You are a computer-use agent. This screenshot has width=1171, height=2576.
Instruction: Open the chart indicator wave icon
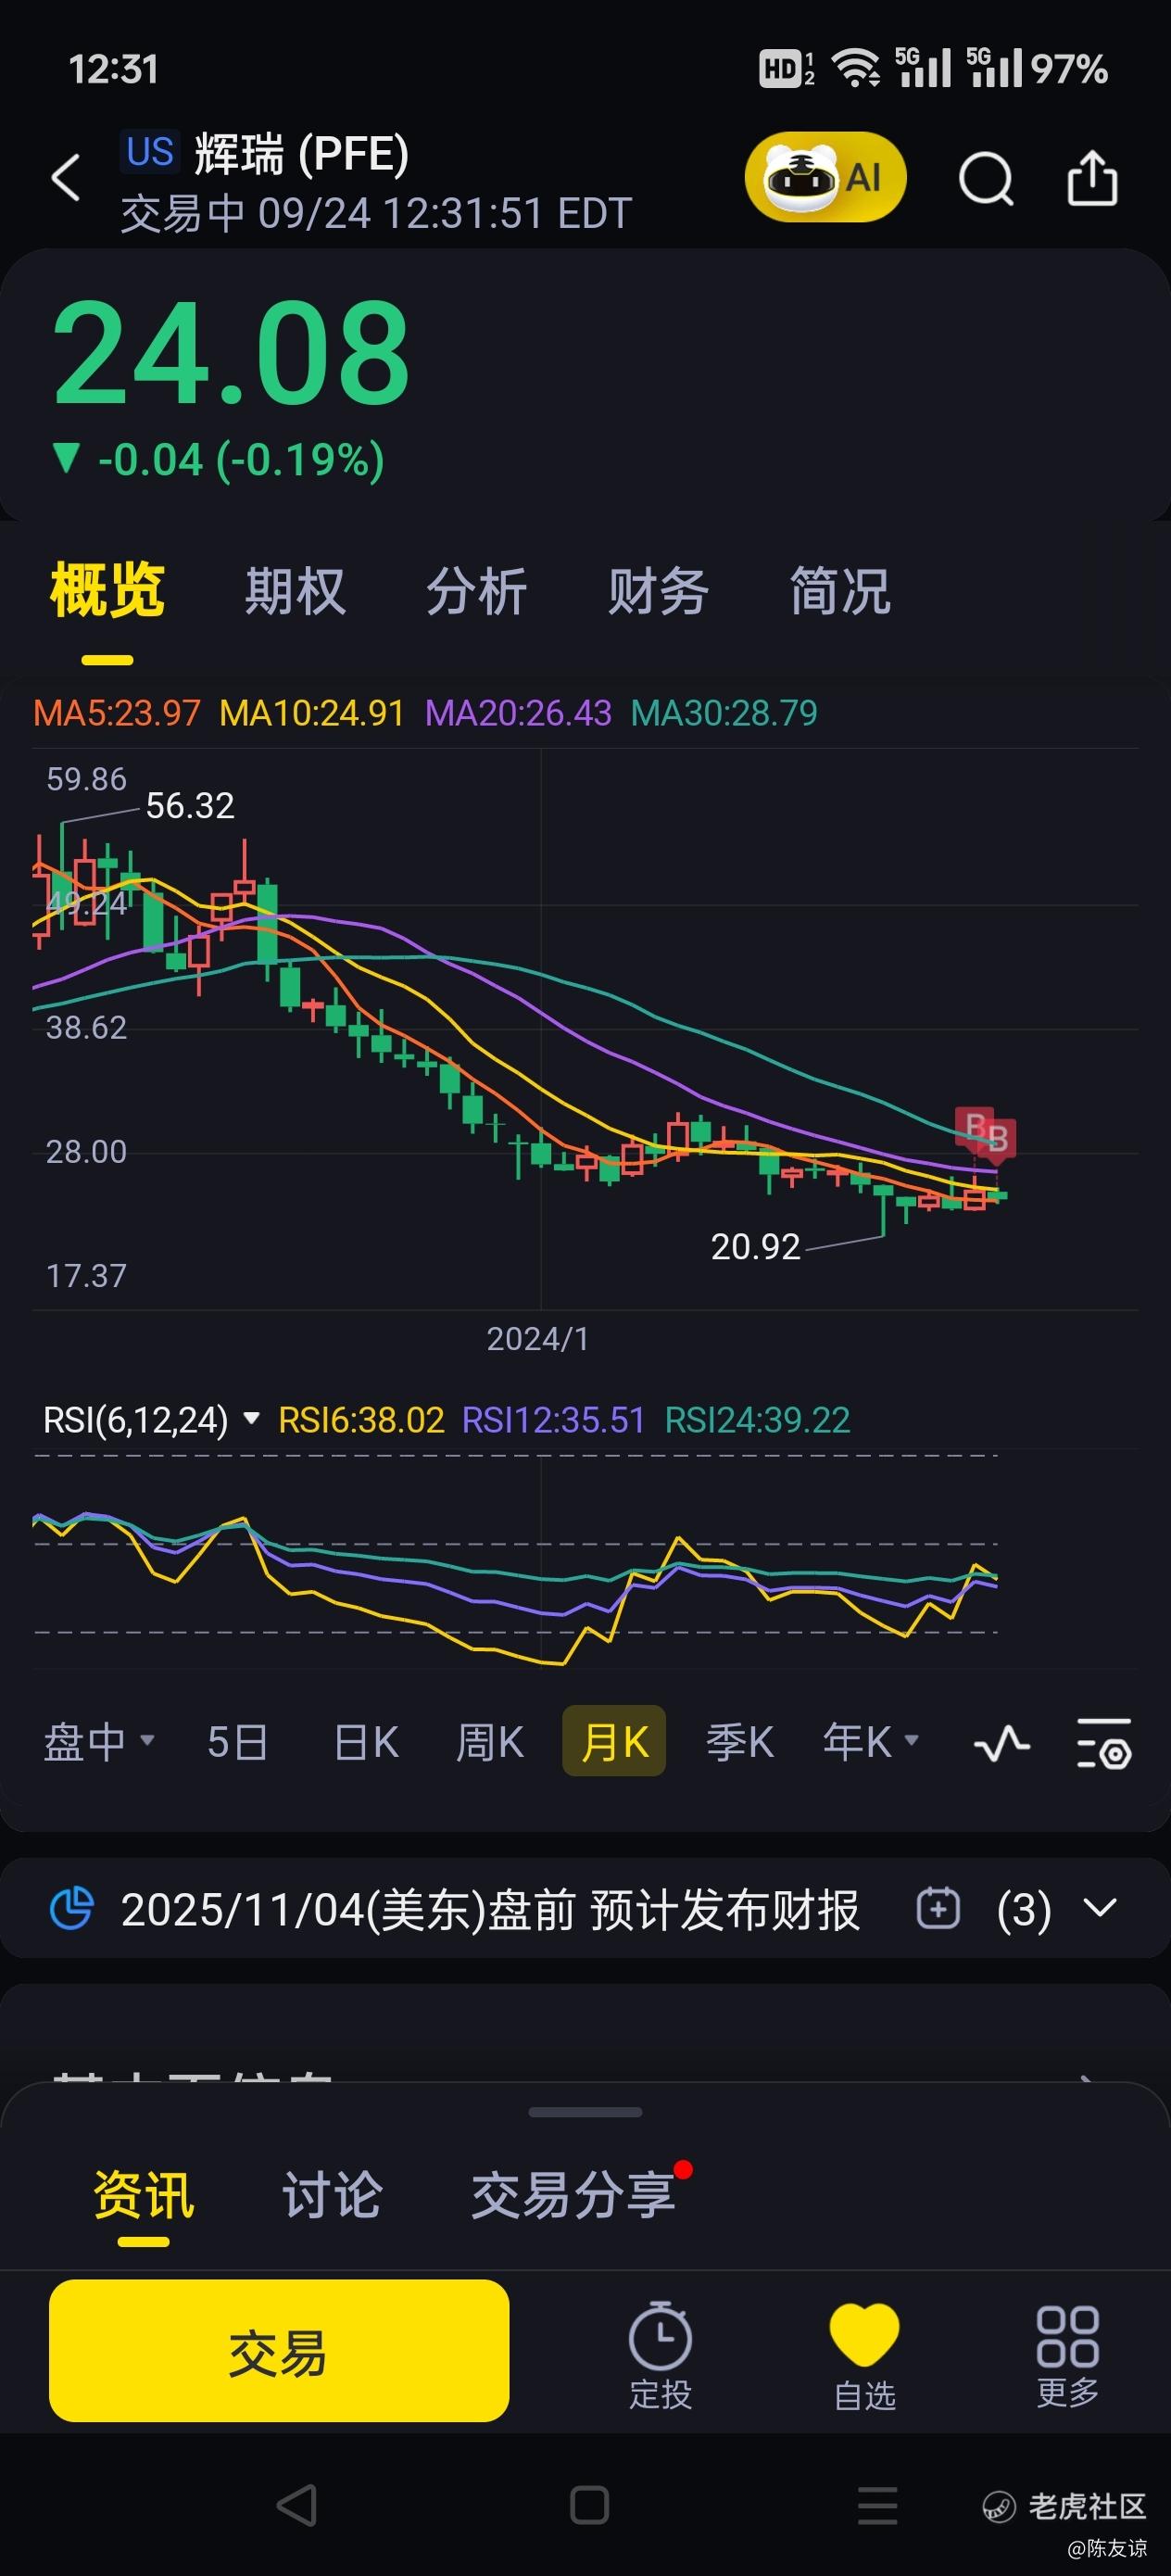pyautogui.click(x=1001, y=1743)
